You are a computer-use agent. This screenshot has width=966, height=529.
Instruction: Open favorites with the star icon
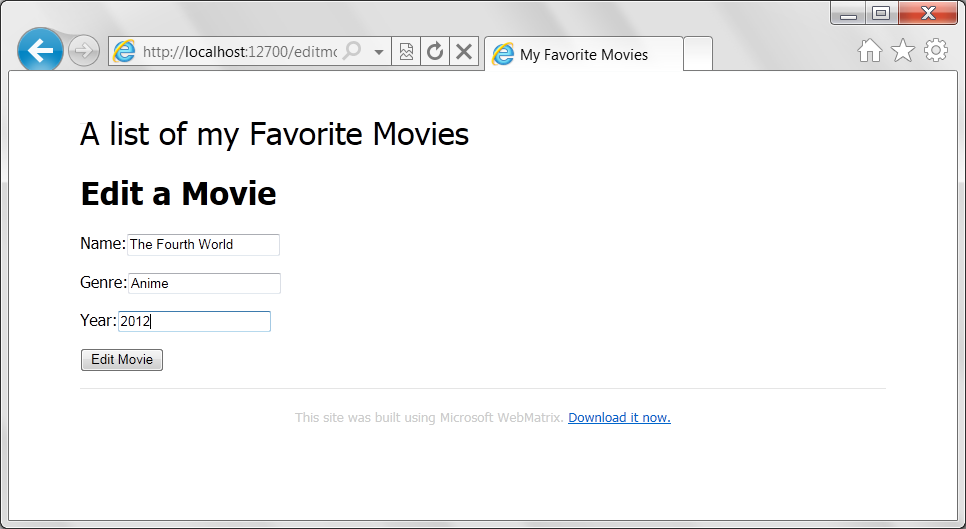click(x=903, y=50)
